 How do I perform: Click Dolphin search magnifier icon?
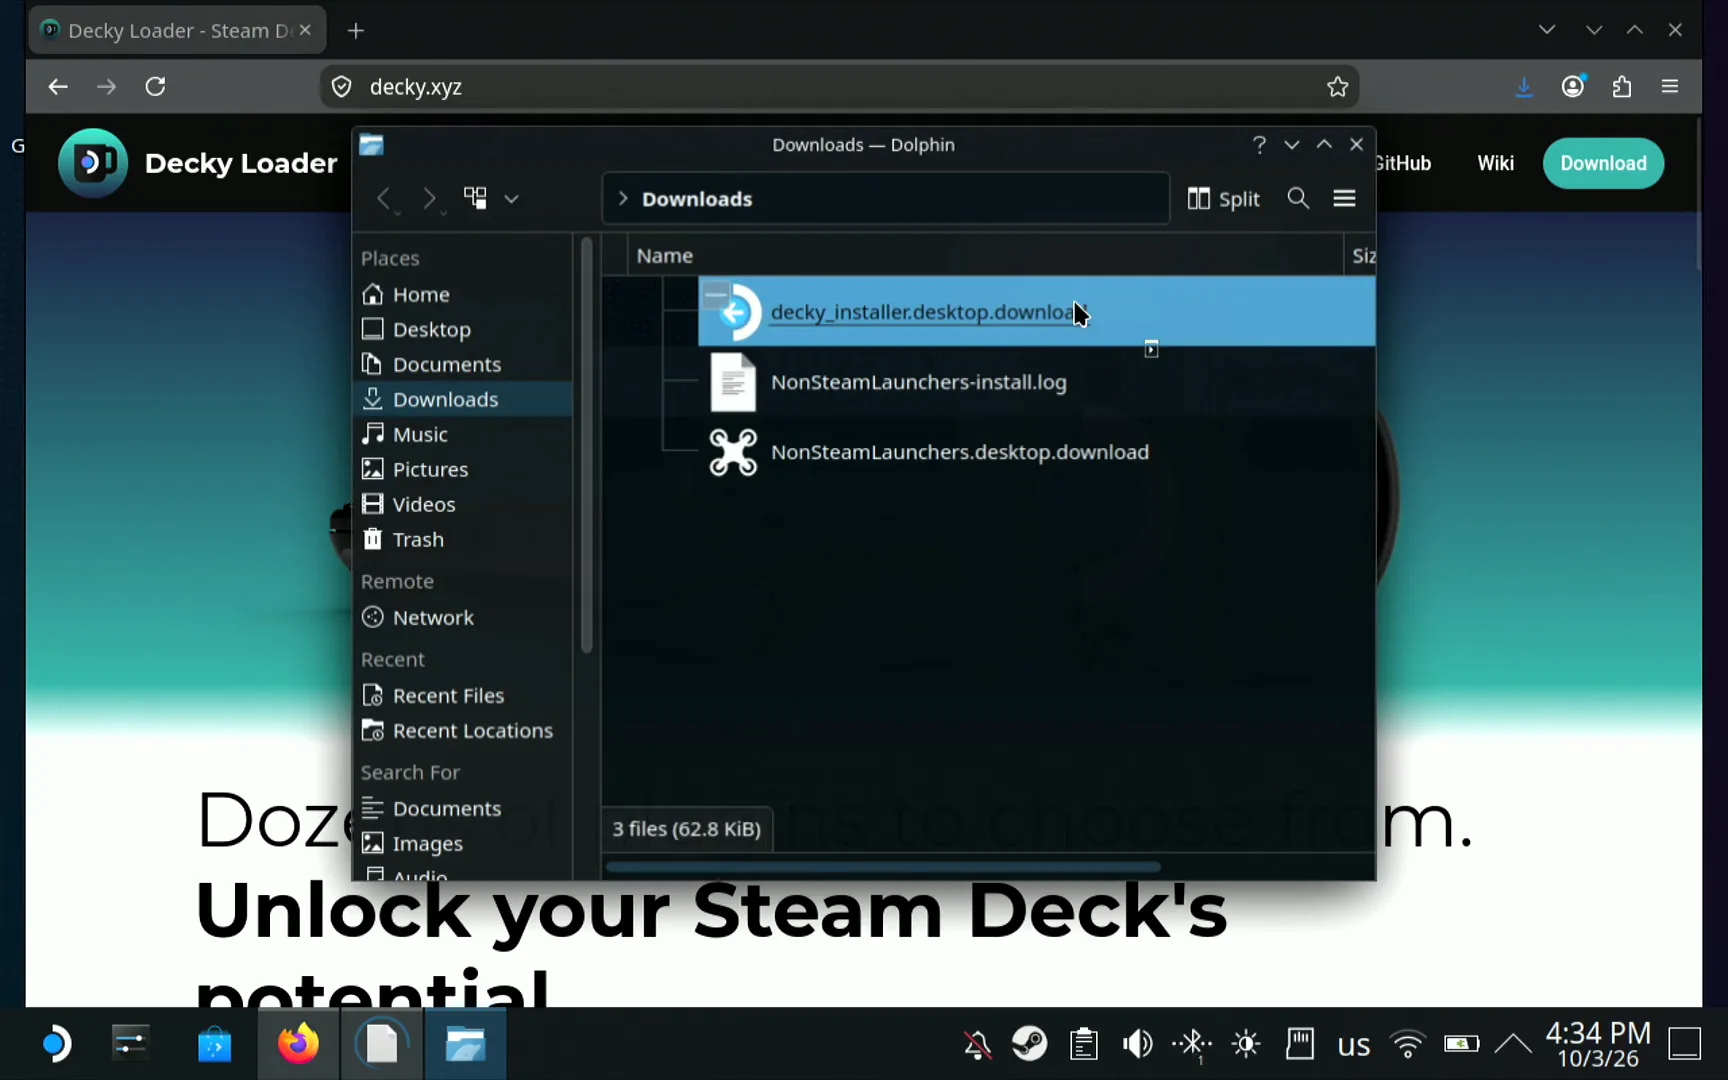pos(1298,198)
